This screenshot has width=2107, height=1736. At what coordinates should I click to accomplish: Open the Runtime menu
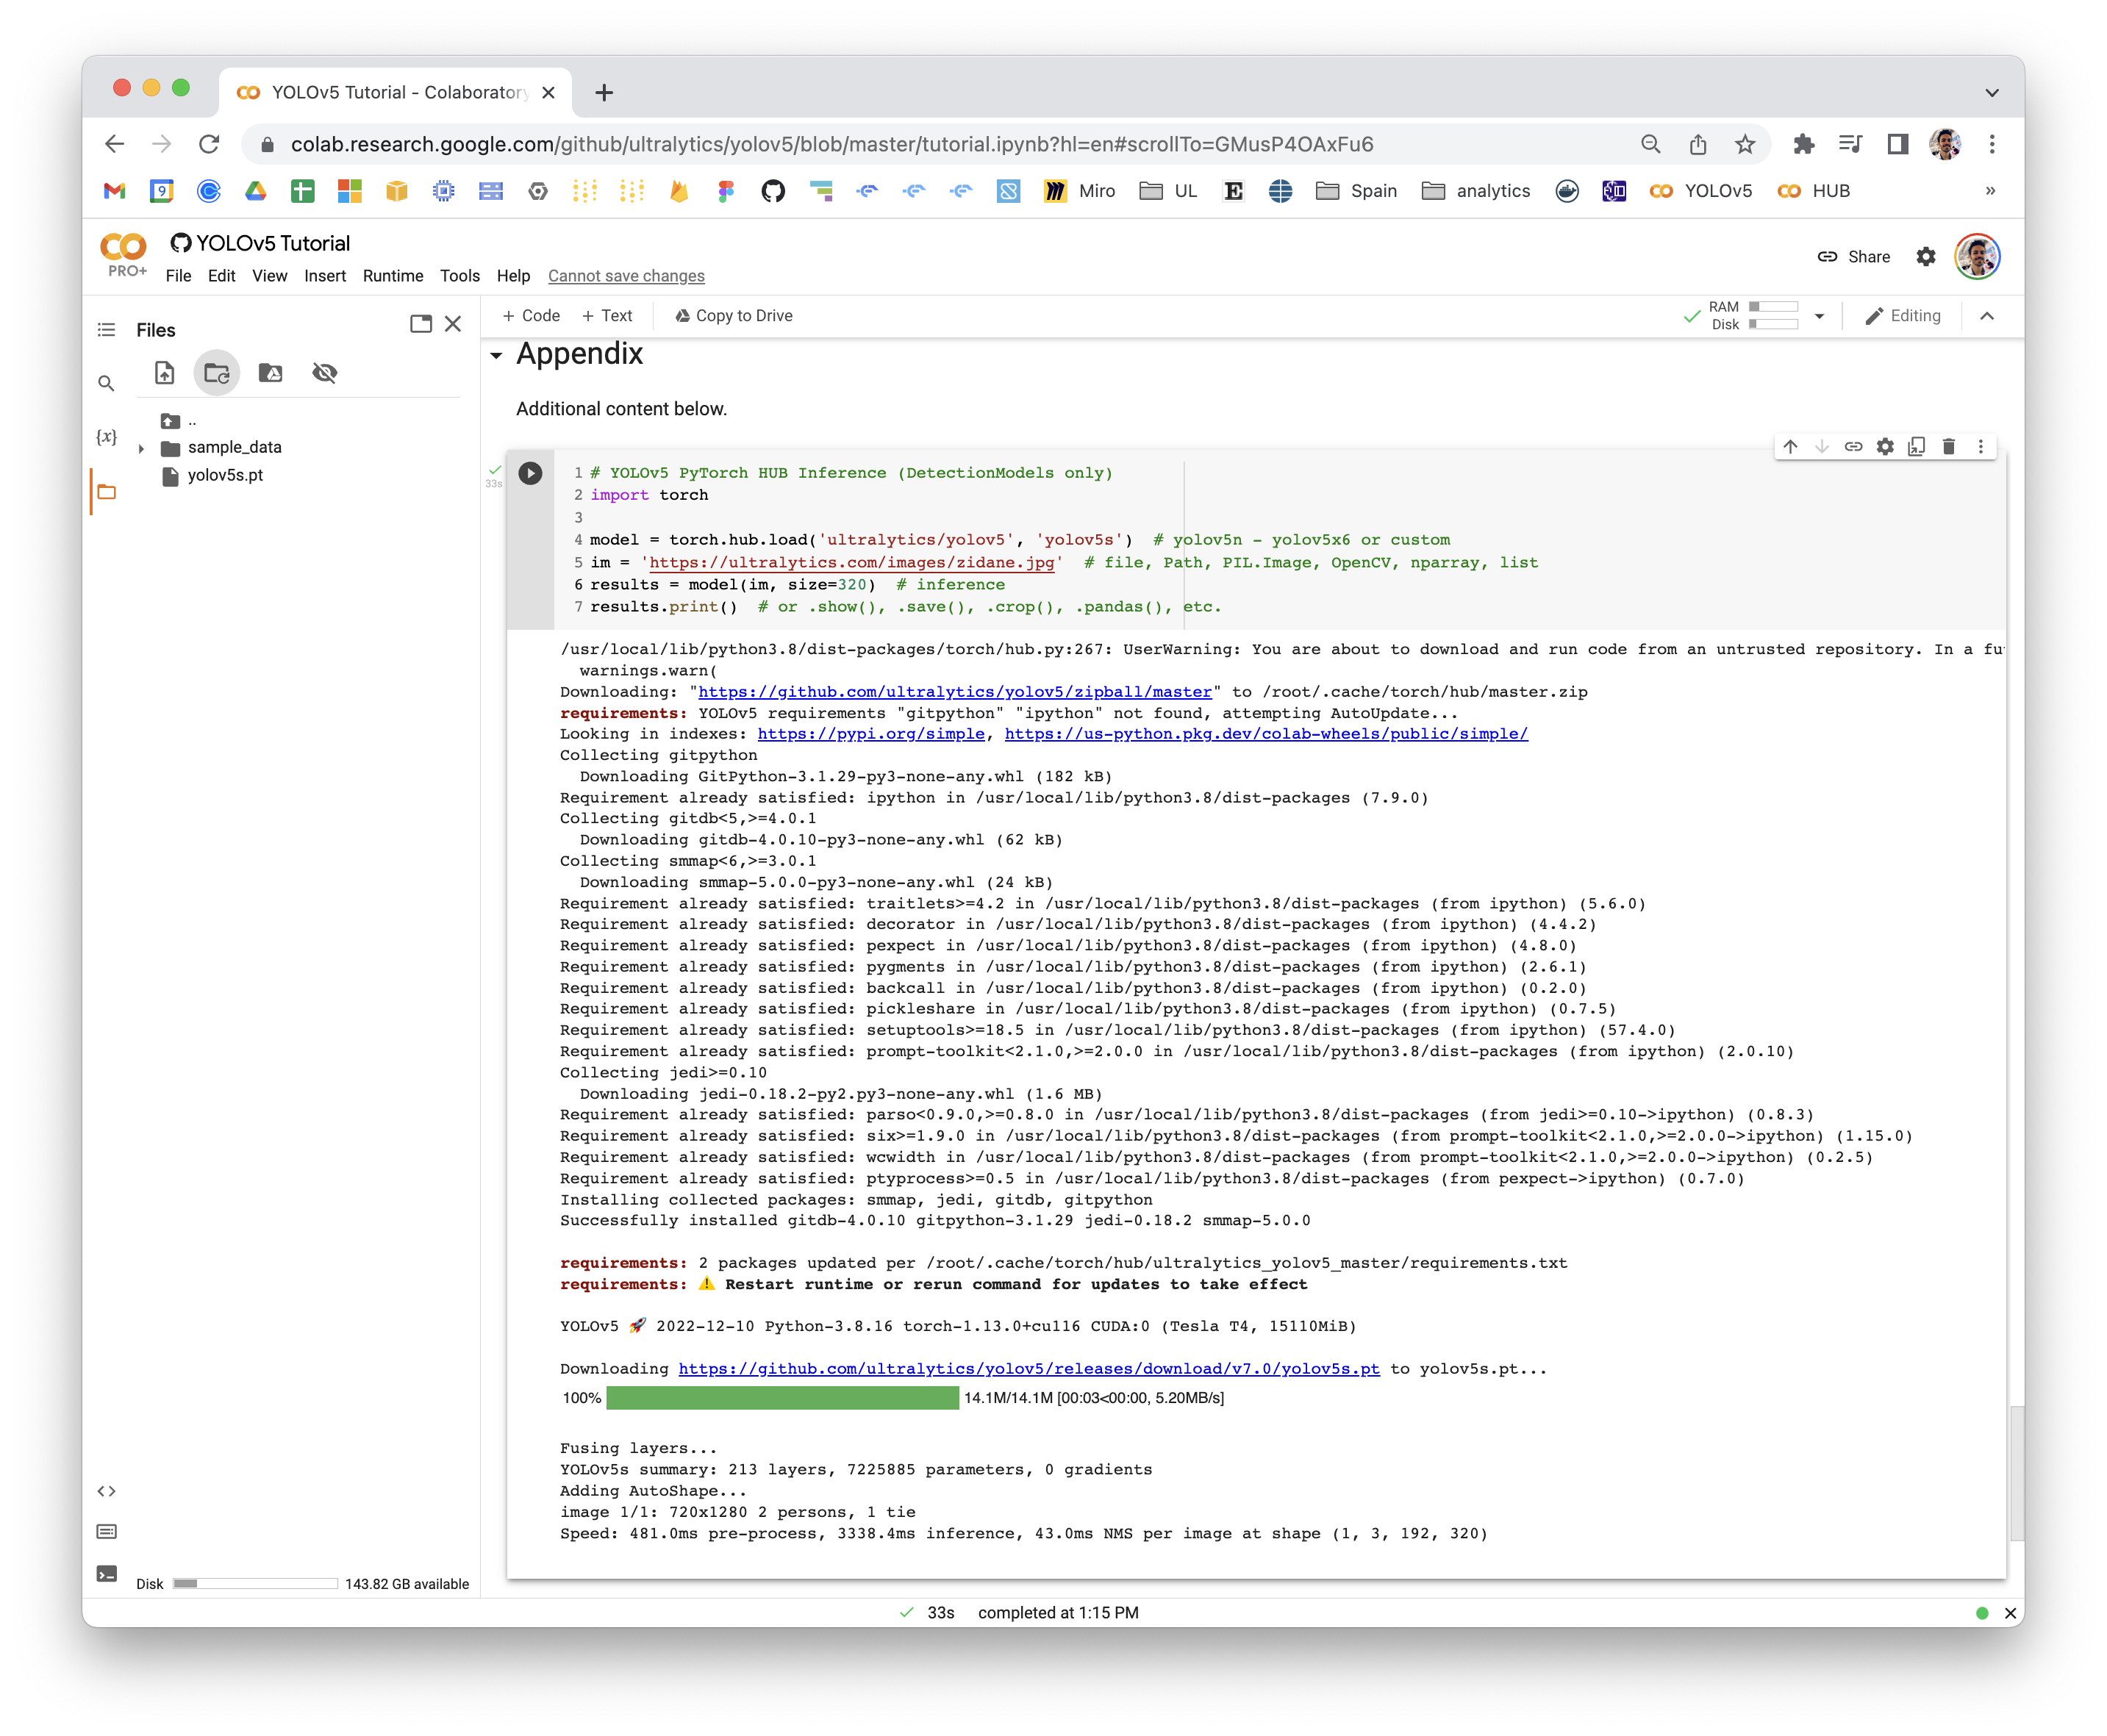coord(393,276)
